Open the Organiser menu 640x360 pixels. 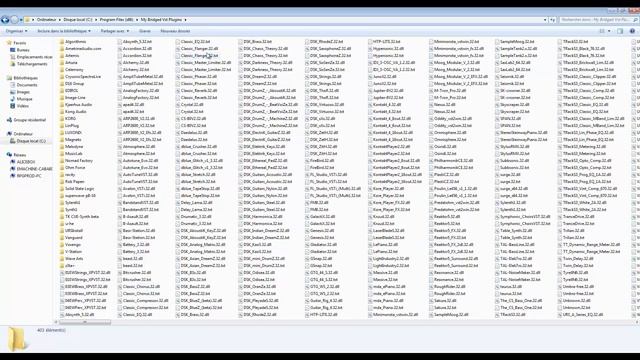16,31
